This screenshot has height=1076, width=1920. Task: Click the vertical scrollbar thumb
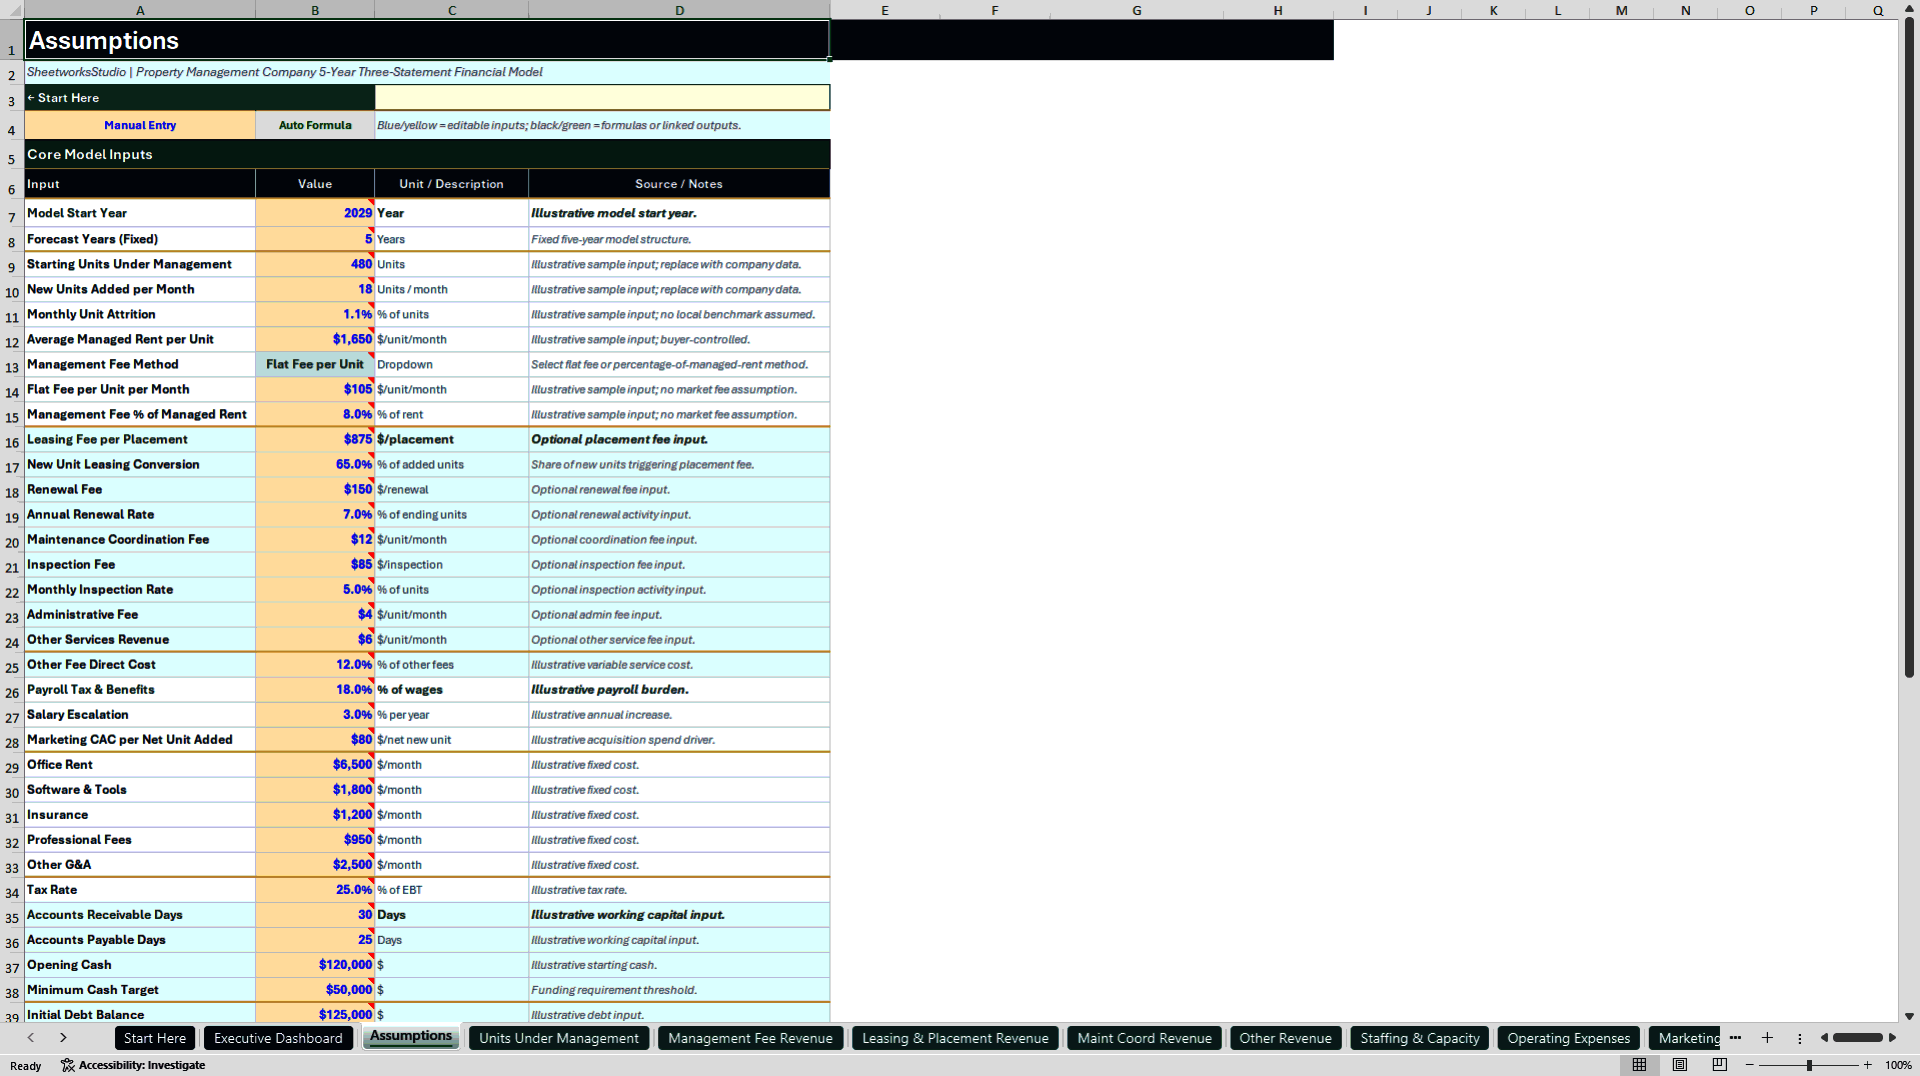[x=1909, y=348]
